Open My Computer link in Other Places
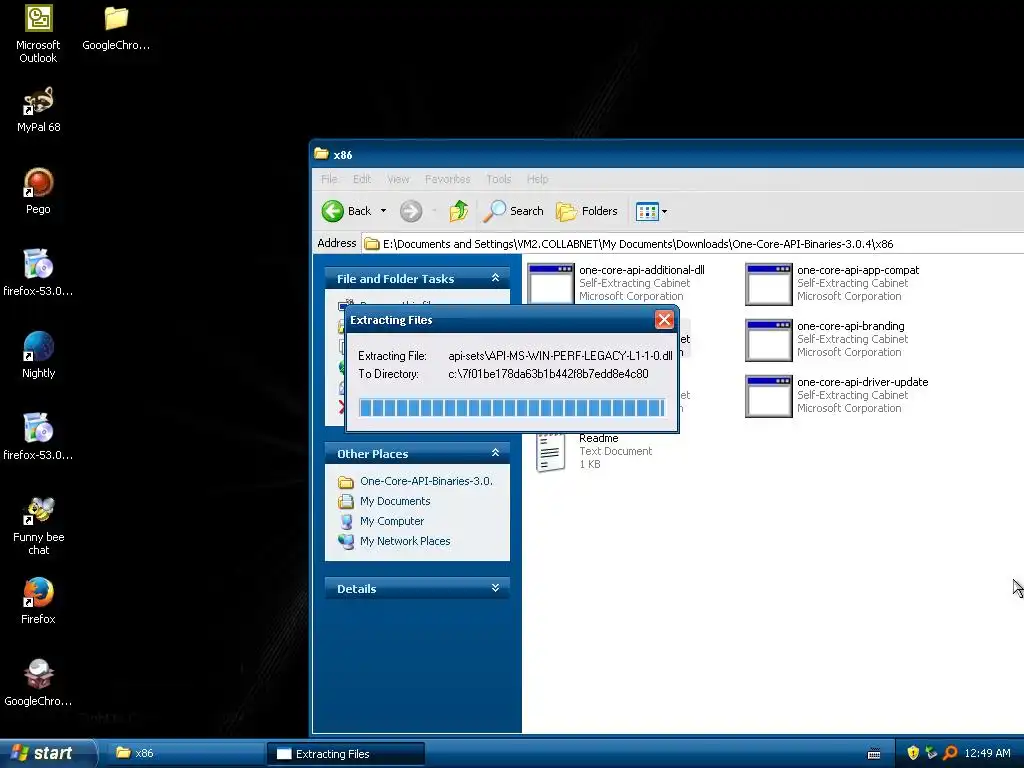1024x768 pixels. [381, 521]
